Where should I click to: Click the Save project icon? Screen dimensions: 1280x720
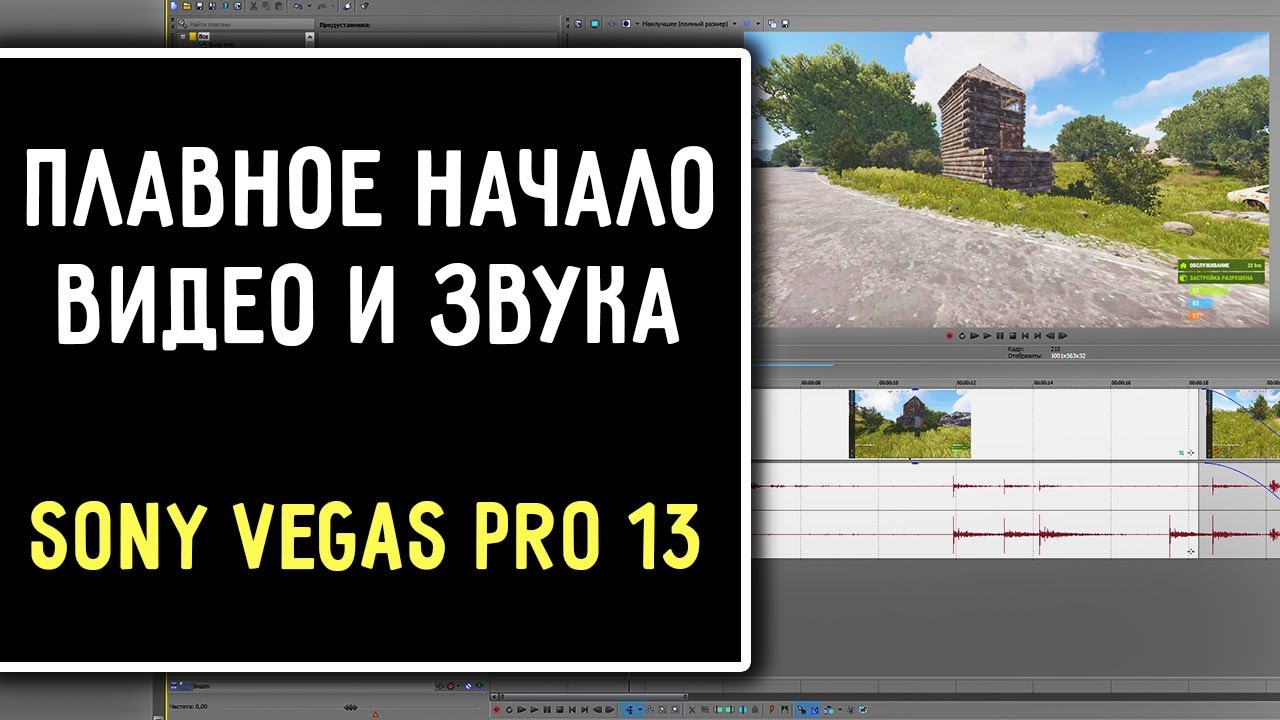click(x=199, y=6)
